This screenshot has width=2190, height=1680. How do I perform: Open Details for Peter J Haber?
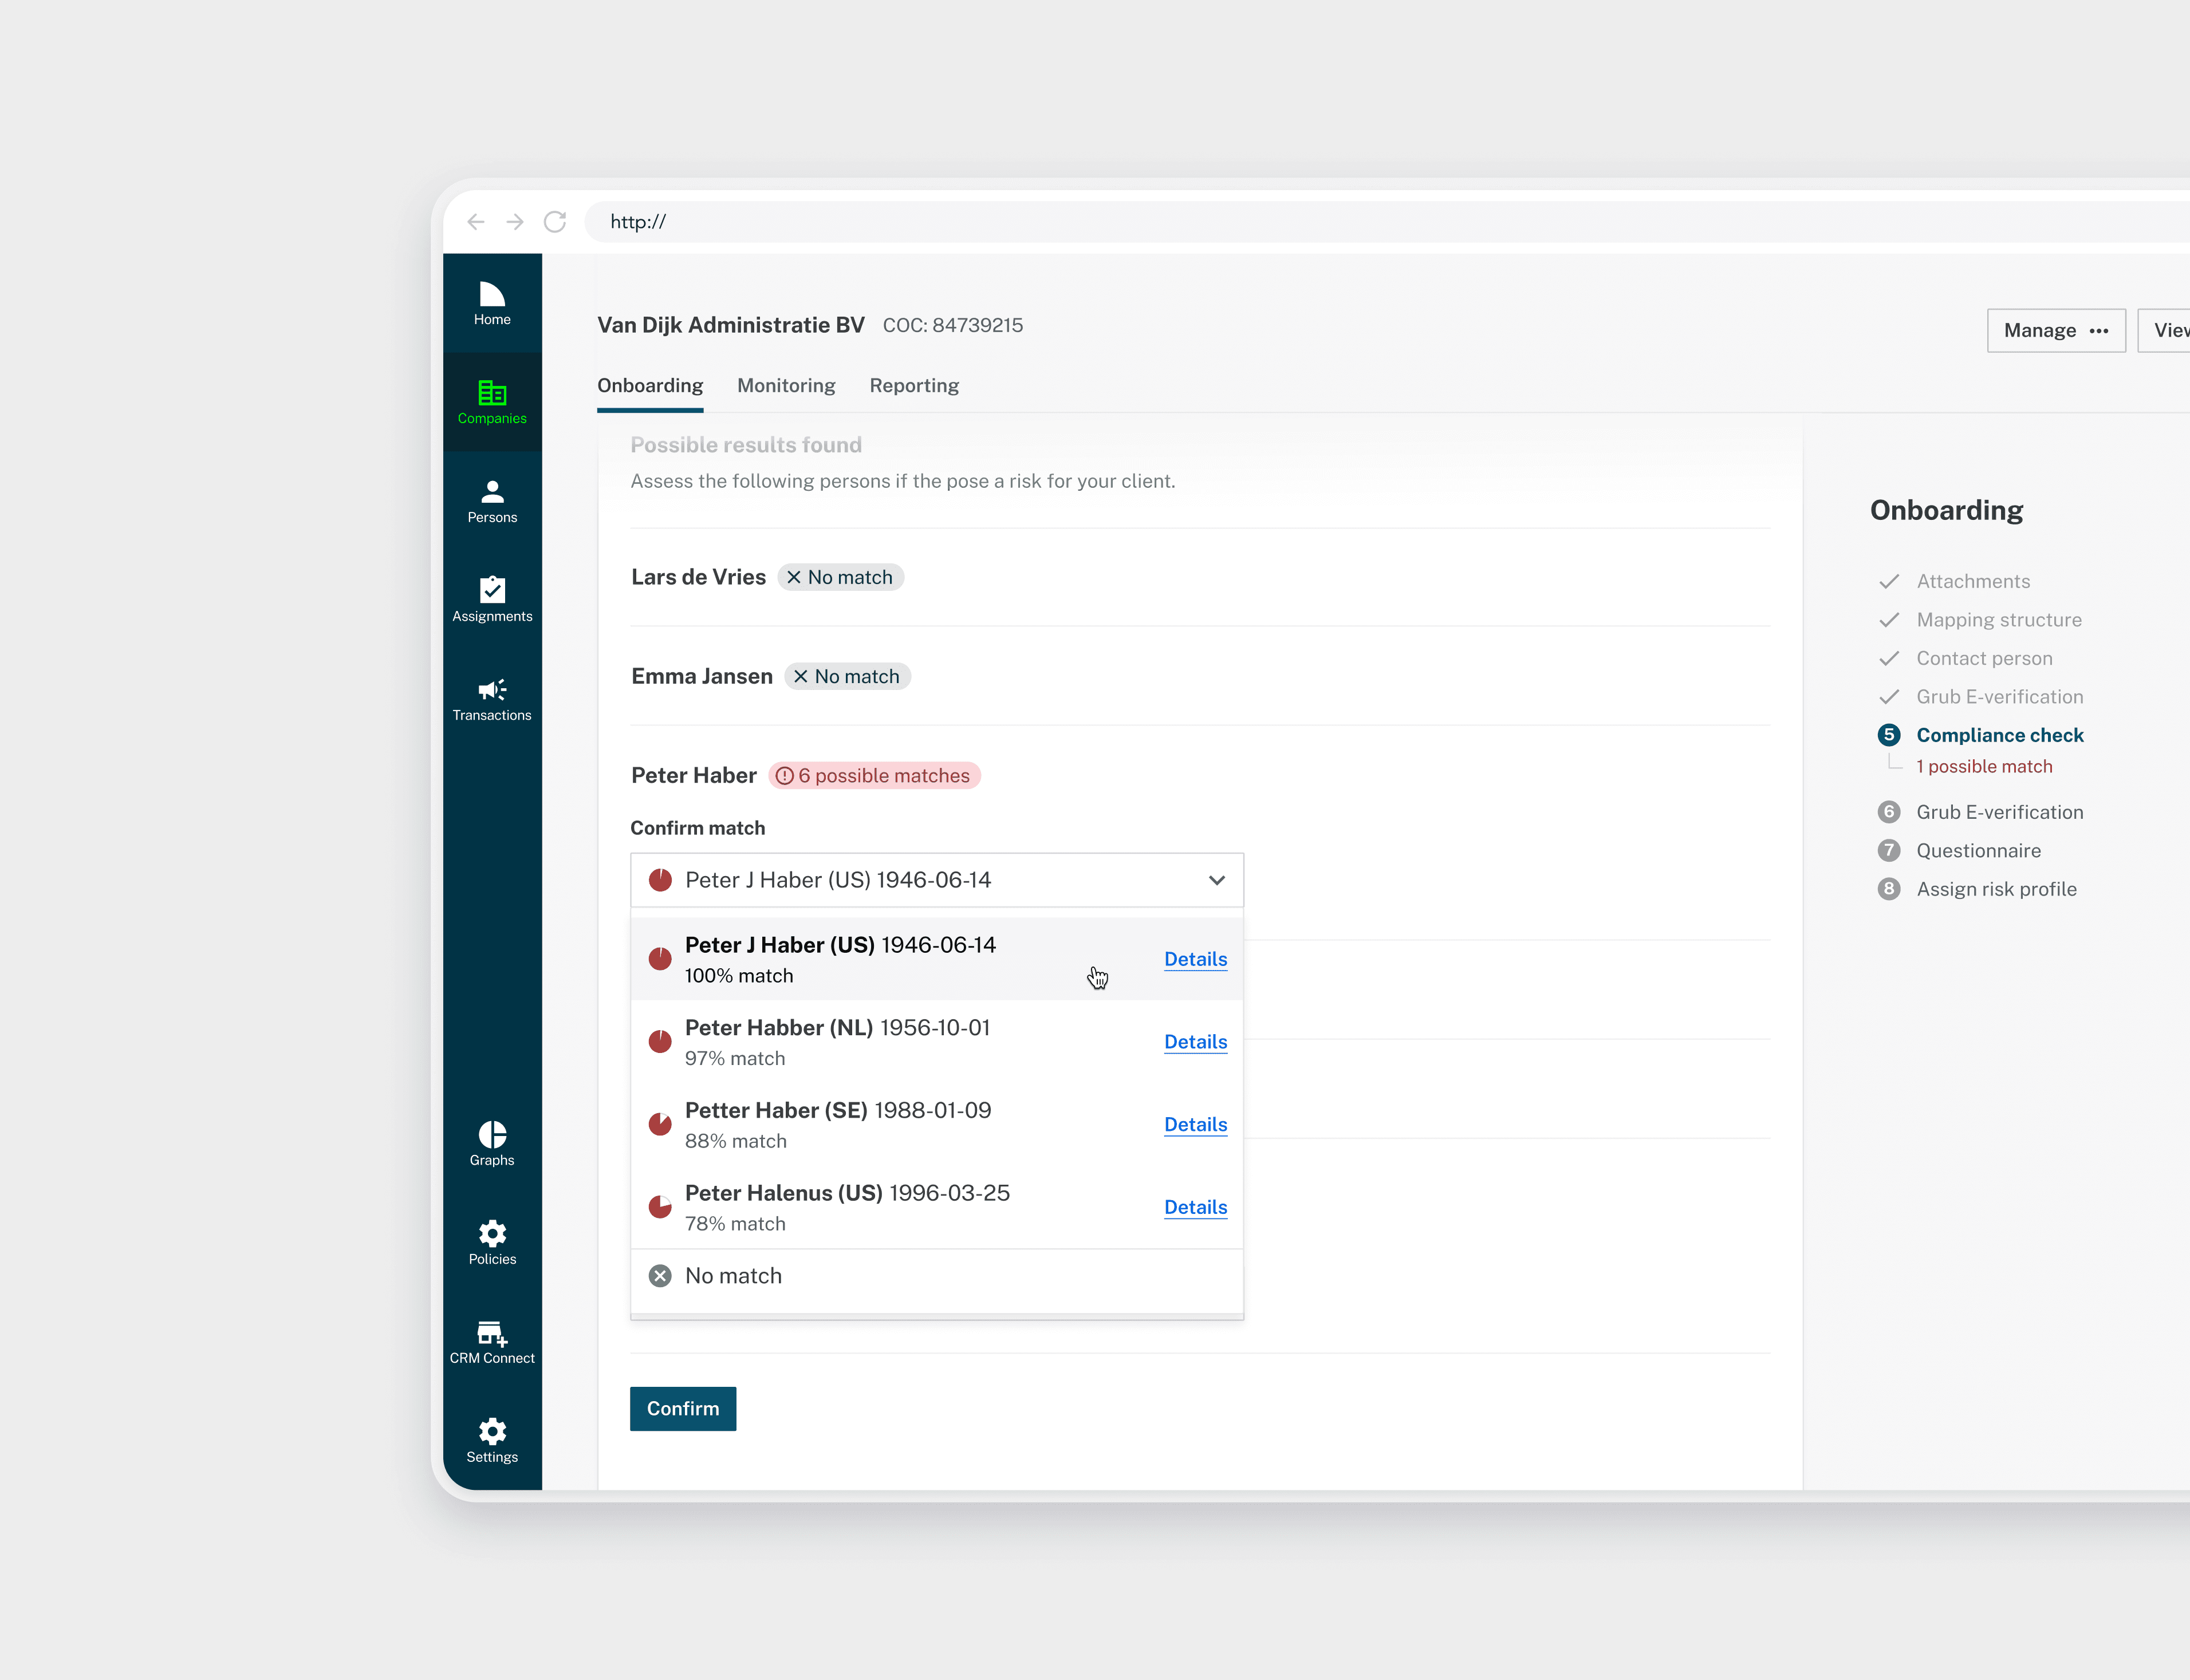pos(1195,959)
